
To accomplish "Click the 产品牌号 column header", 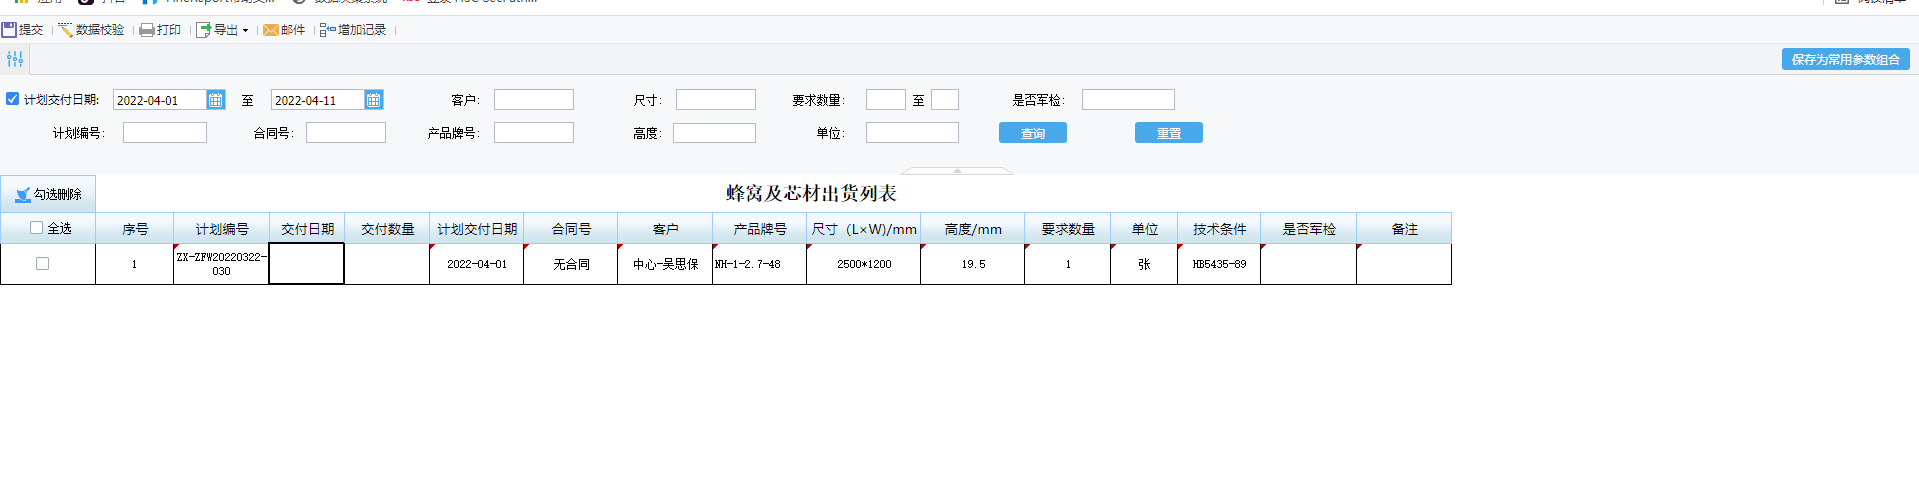I will [x=760, y=229].
